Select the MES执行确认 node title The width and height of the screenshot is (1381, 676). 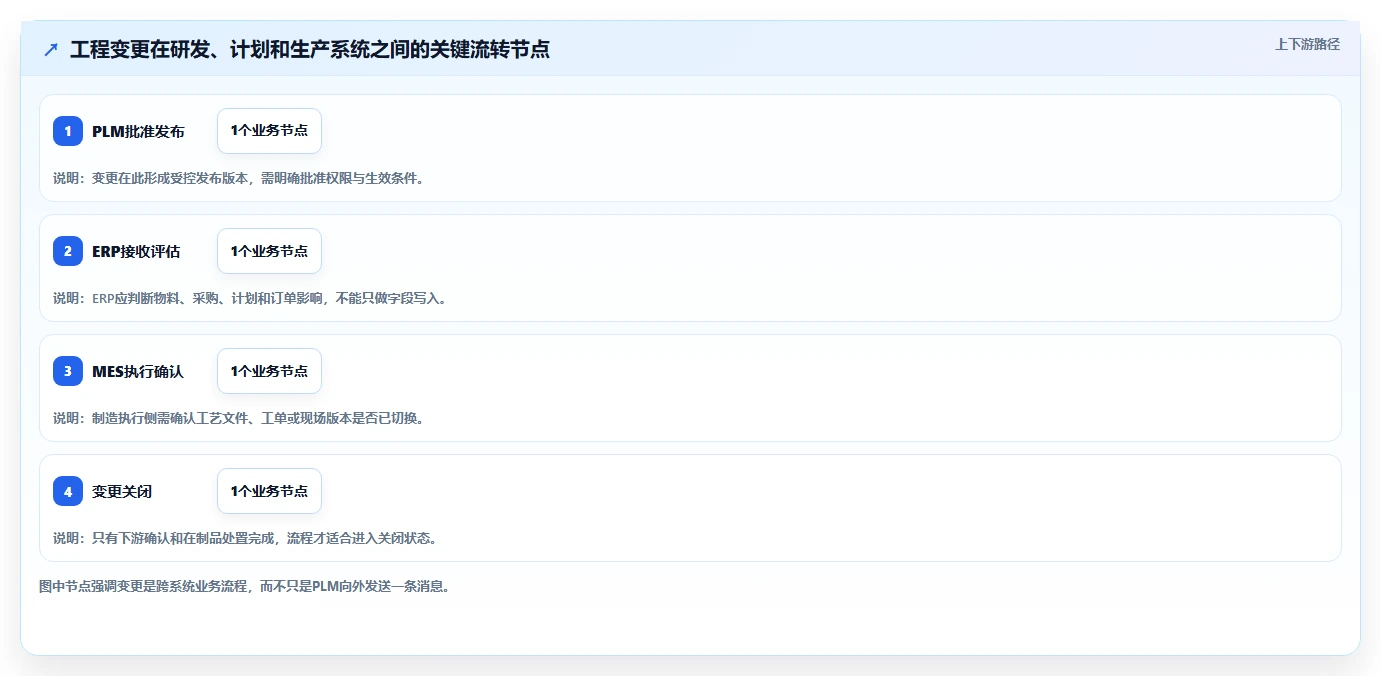click(138, 371)
